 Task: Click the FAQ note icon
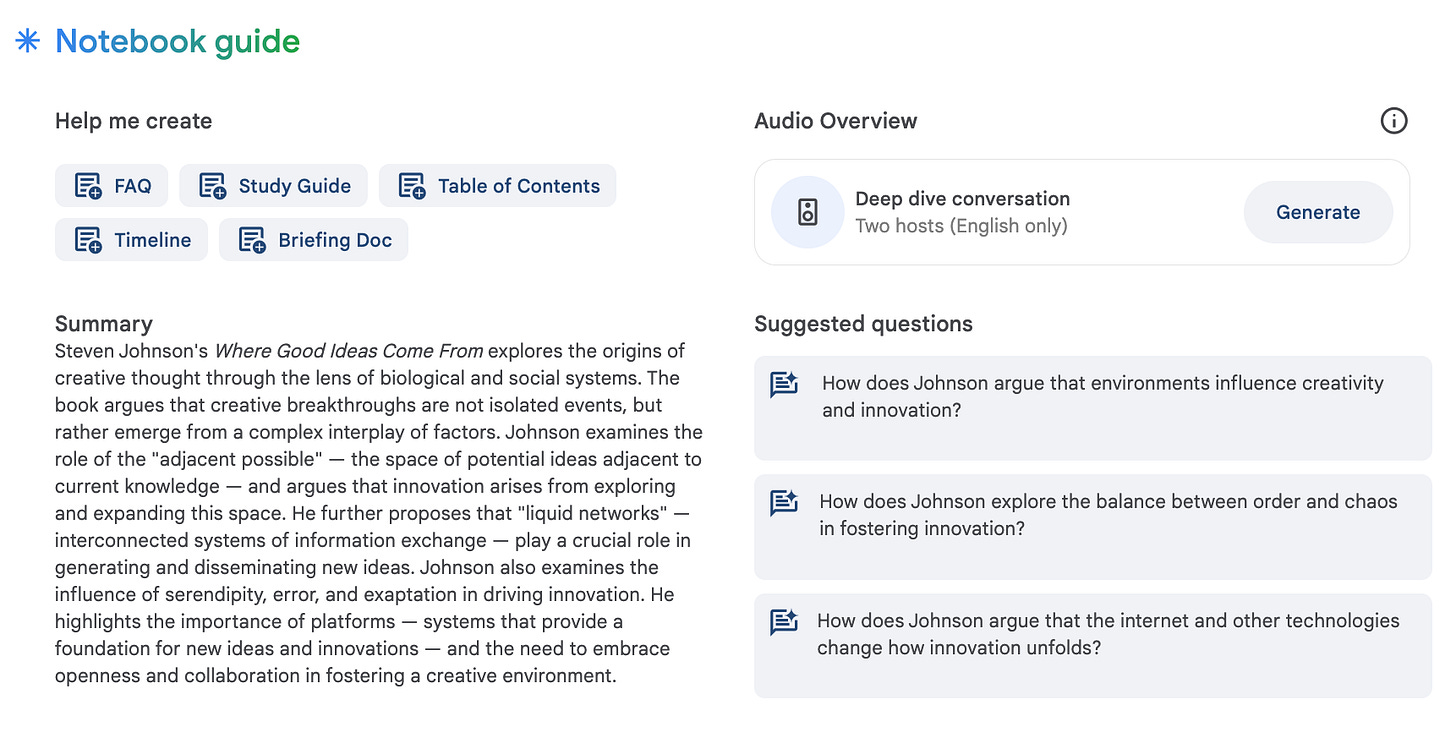pos(88,186)
